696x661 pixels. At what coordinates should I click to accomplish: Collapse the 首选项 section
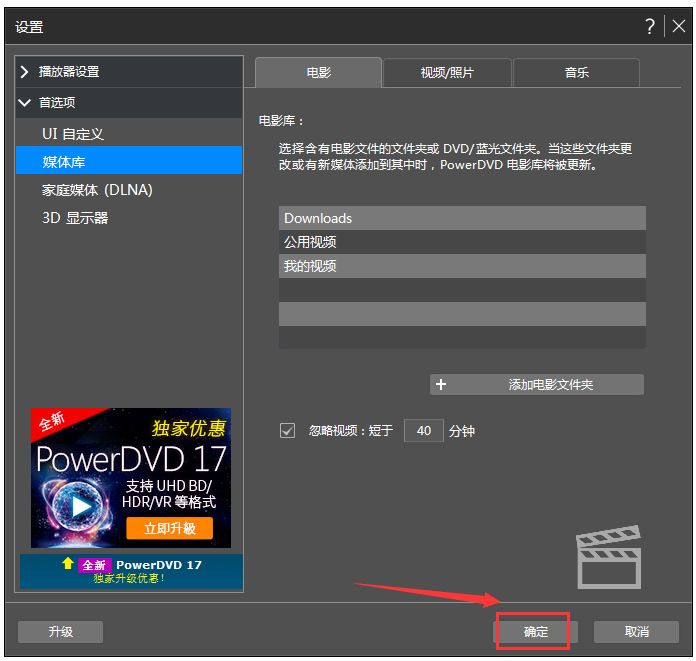(129, 103)
